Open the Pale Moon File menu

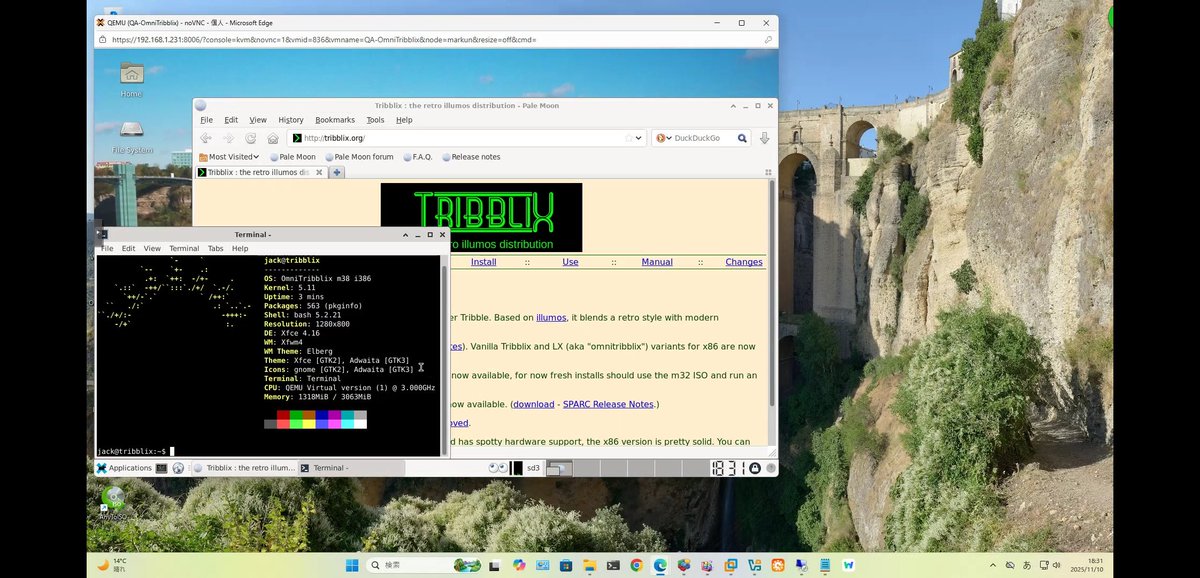(x=207, y=120)
